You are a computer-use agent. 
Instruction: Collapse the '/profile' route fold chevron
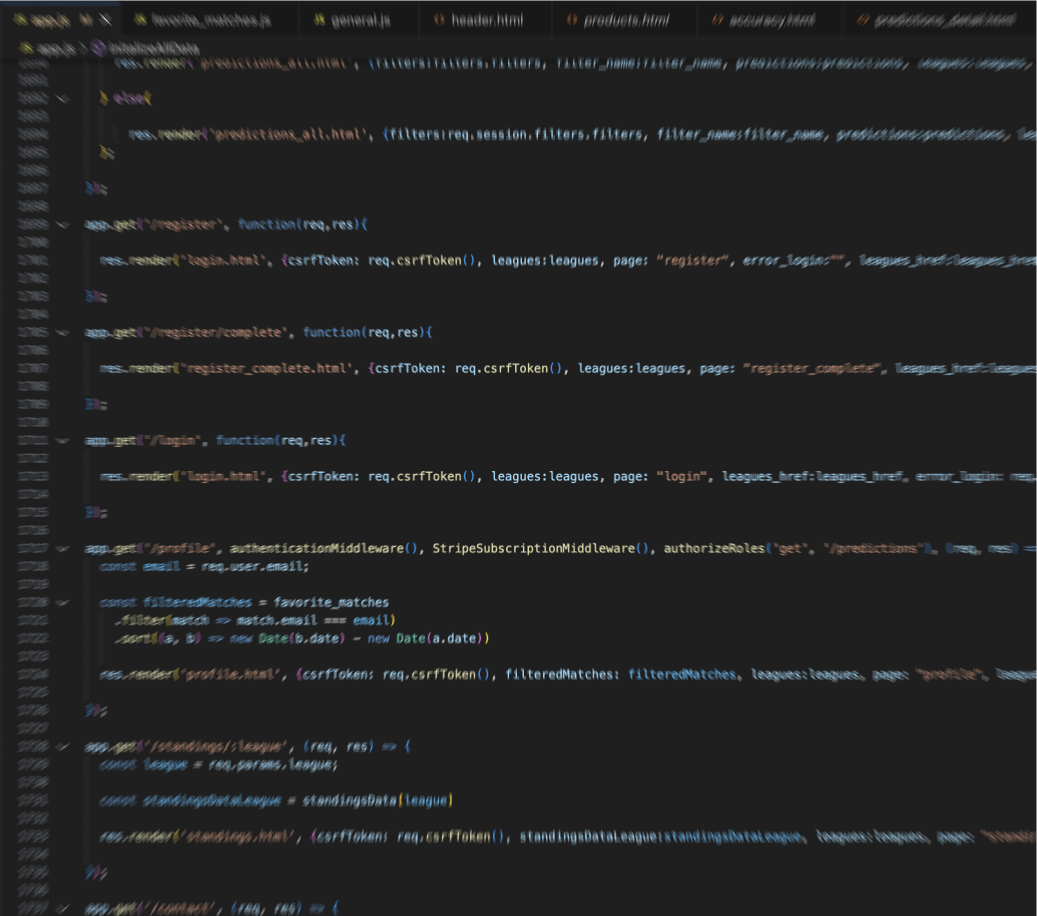[63, 548]
